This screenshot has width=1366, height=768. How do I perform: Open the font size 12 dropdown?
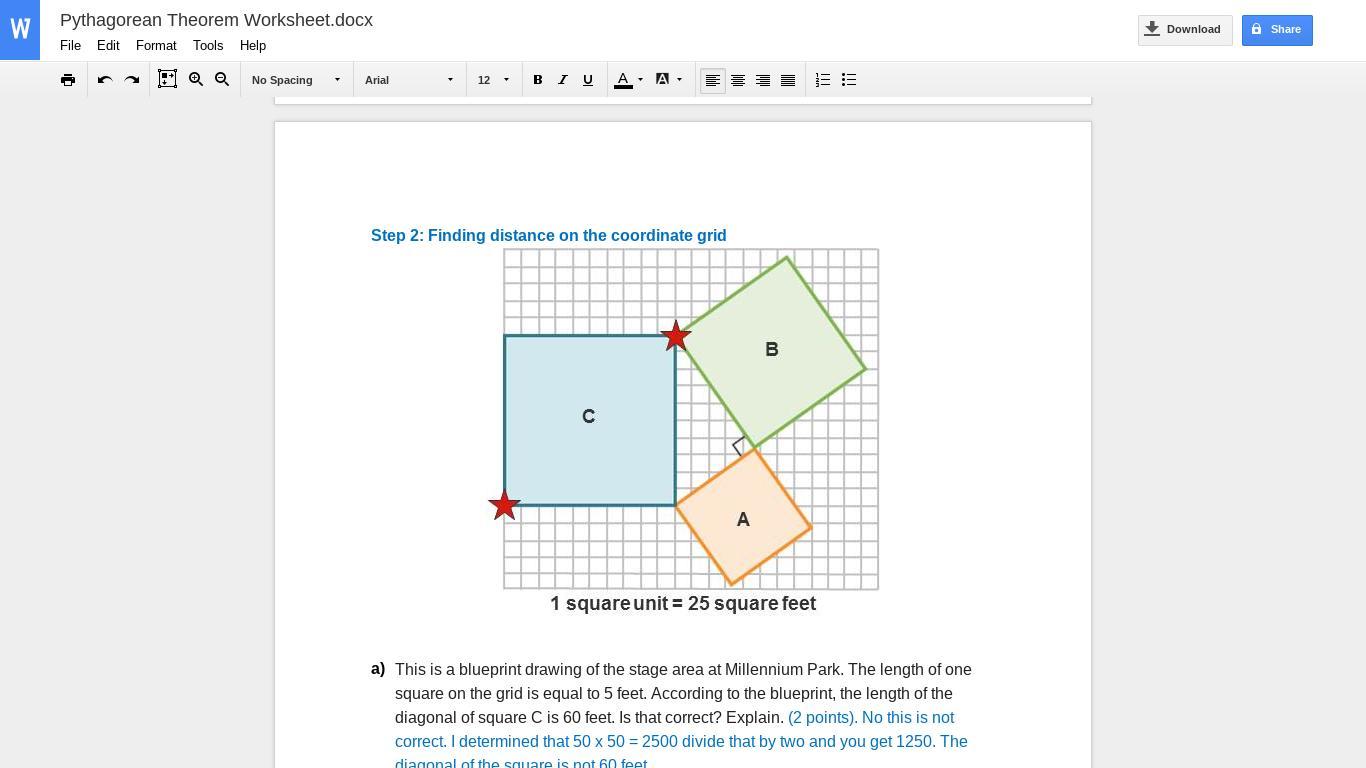(494, 80)
